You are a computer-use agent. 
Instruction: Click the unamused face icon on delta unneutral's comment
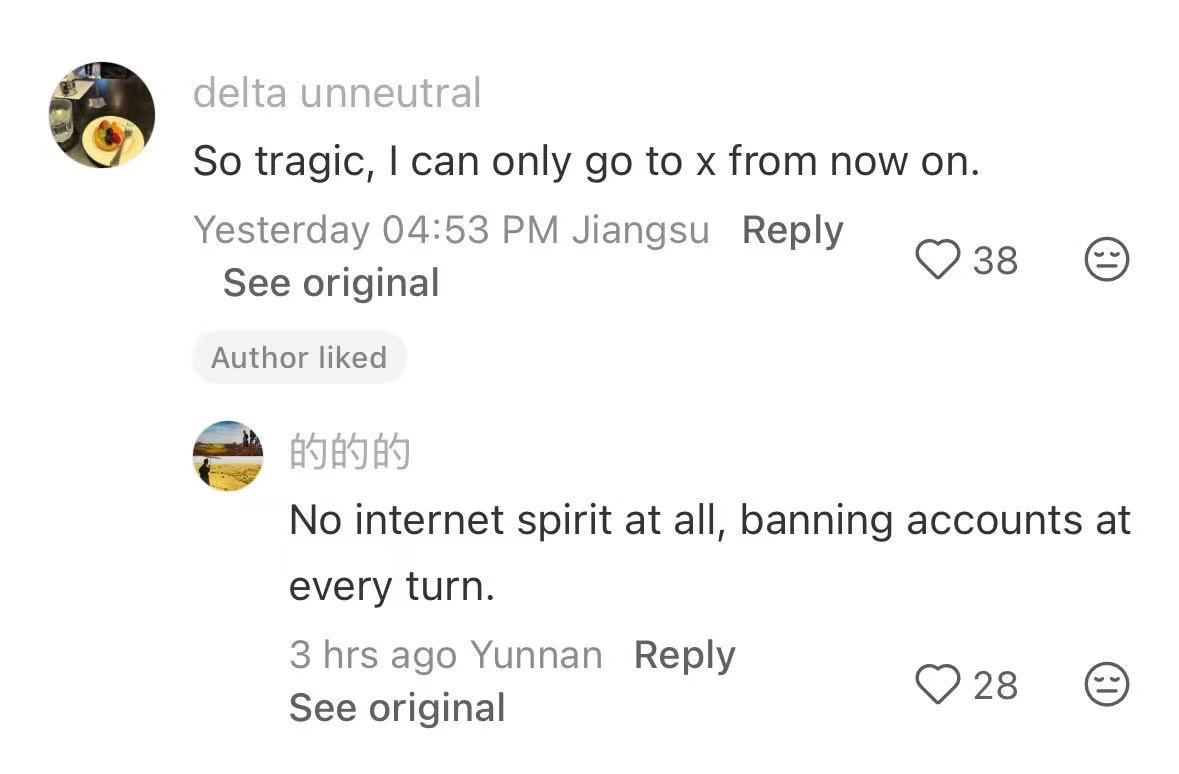(1106, 260)
